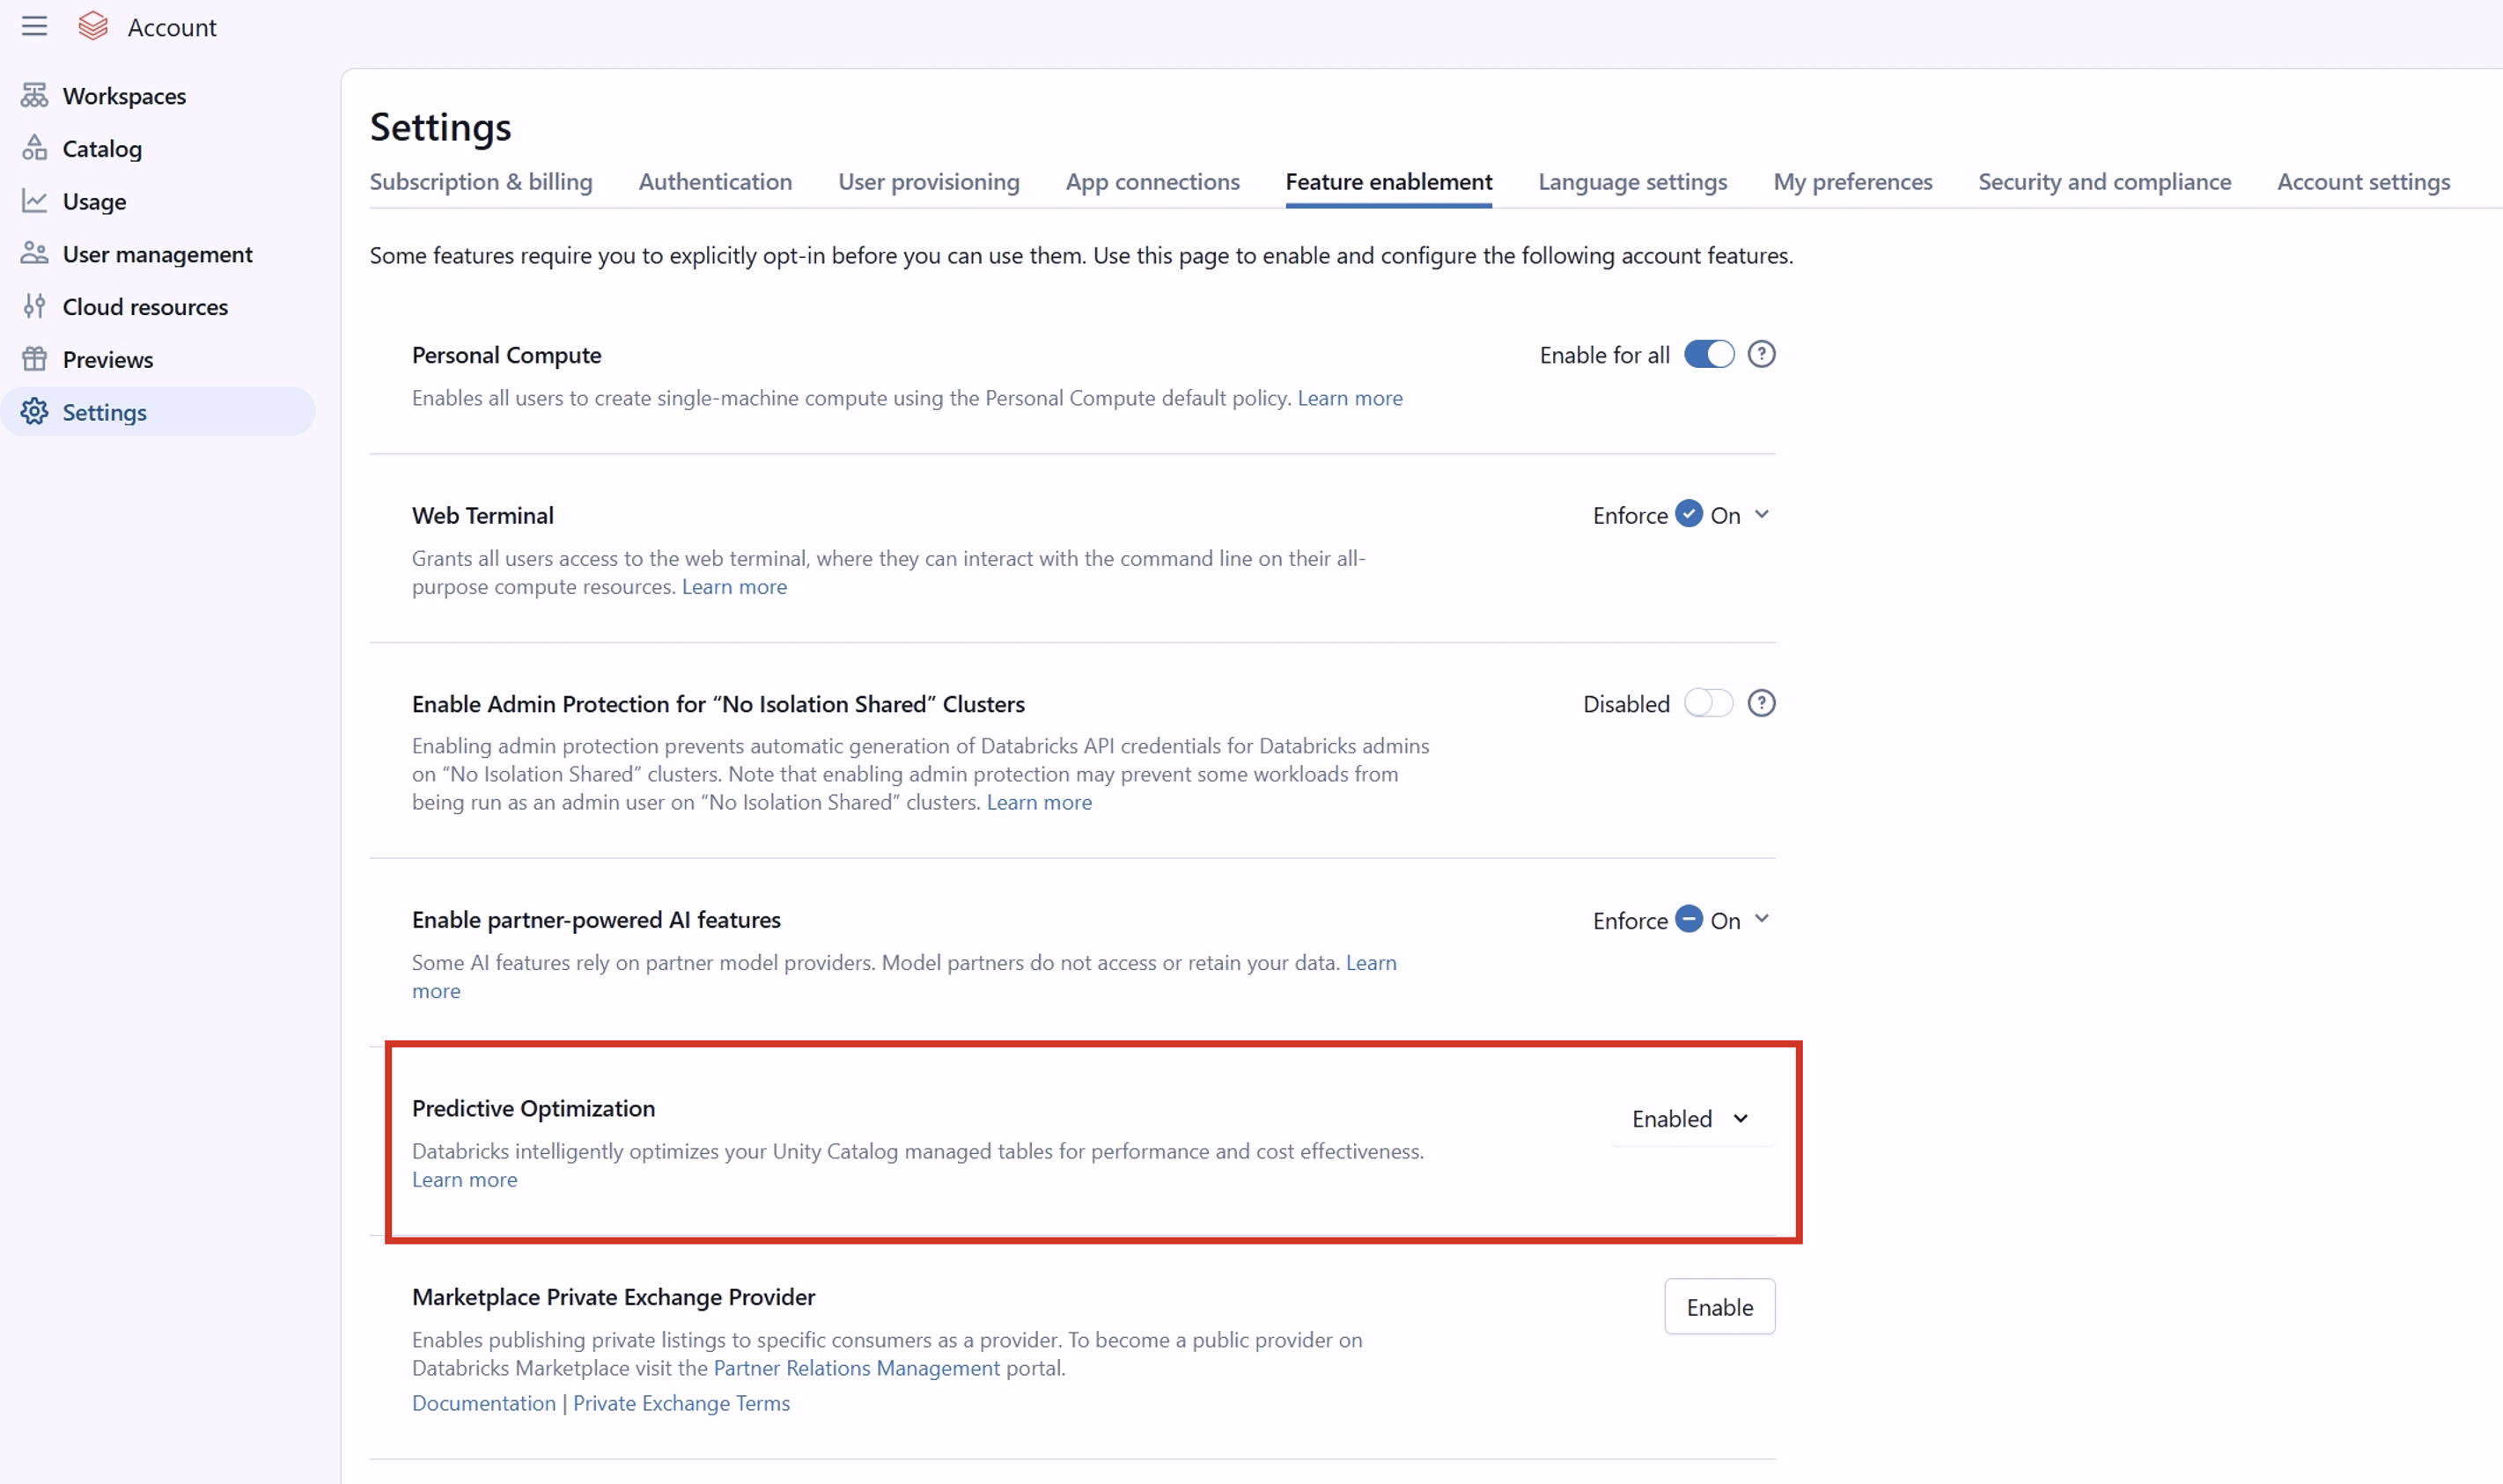Click the Web Terminal heading
Screen dimensions: 2503x1484
pos(482,514)
